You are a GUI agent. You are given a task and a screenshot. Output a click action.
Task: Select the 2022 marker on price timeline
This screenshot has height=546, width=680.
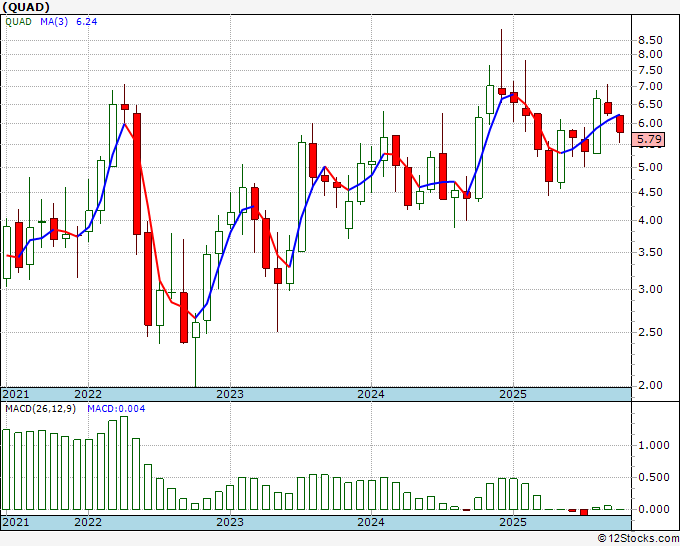[x=88, y=394]
